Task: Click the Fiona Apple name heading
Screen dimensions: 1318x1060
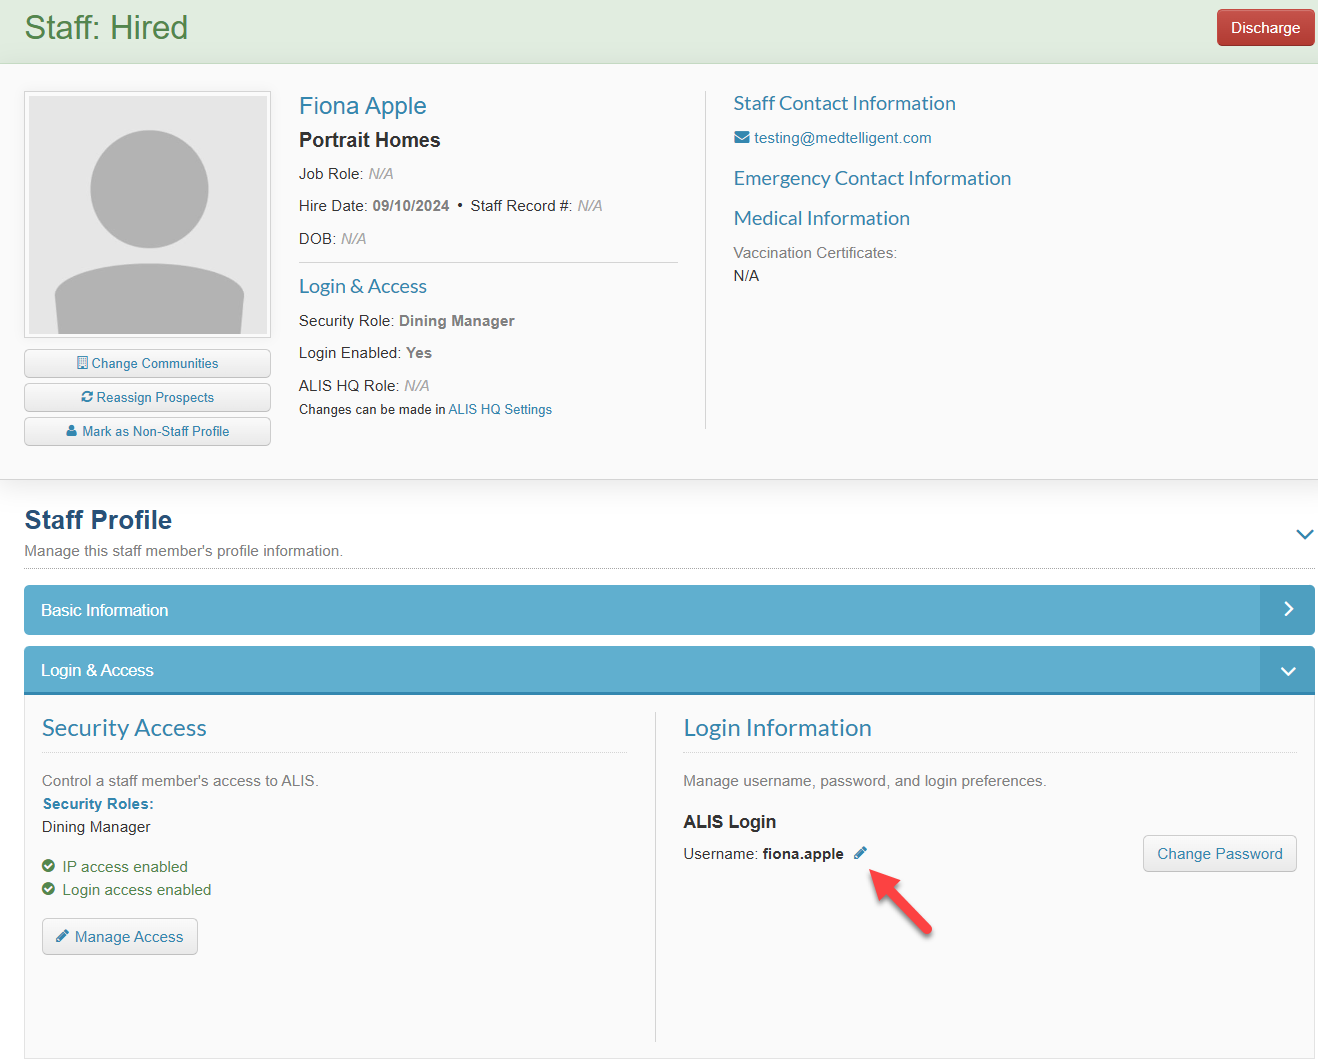Action: click(x=362, y=106)
